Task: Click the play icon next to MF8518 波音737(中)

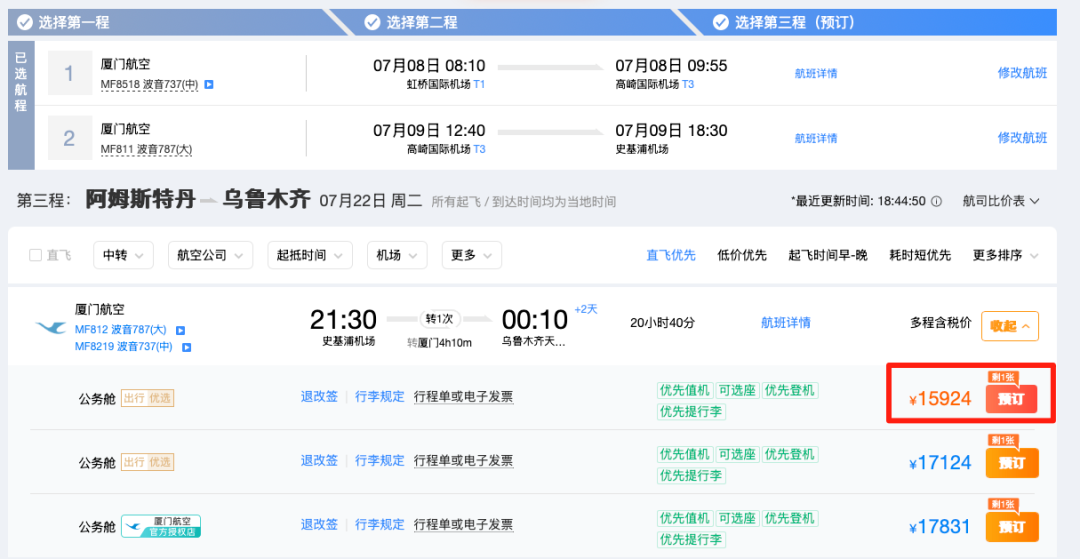Action: click(x=209, y=85)
